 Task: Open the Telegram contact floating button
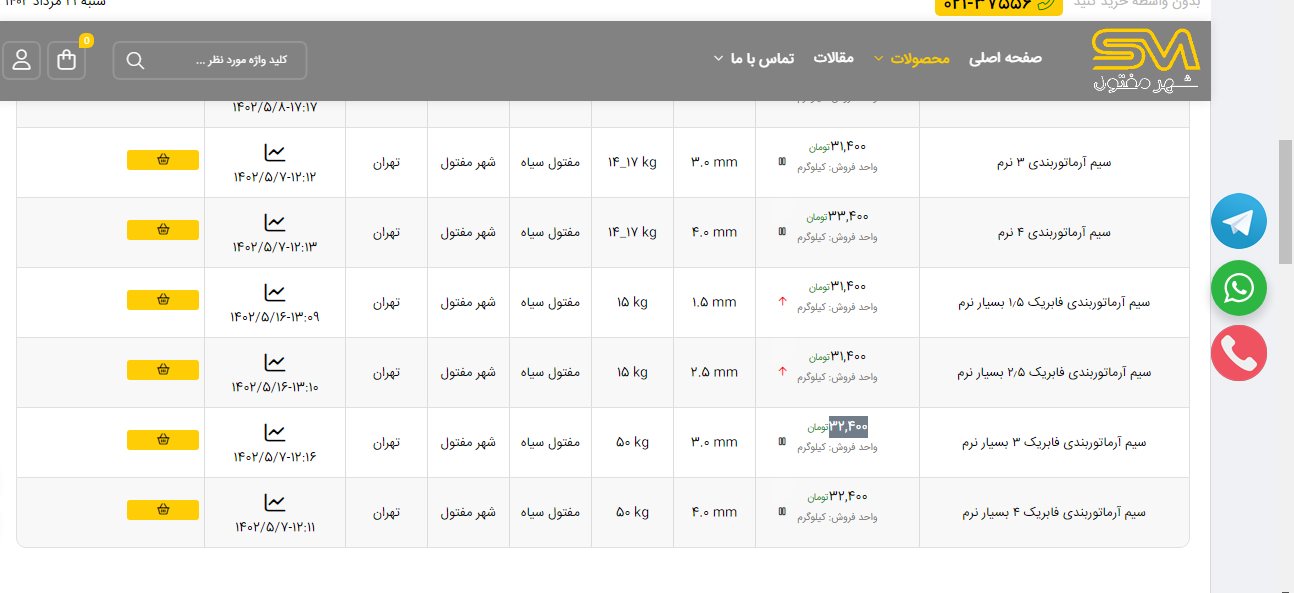(x=1238, y=221)
